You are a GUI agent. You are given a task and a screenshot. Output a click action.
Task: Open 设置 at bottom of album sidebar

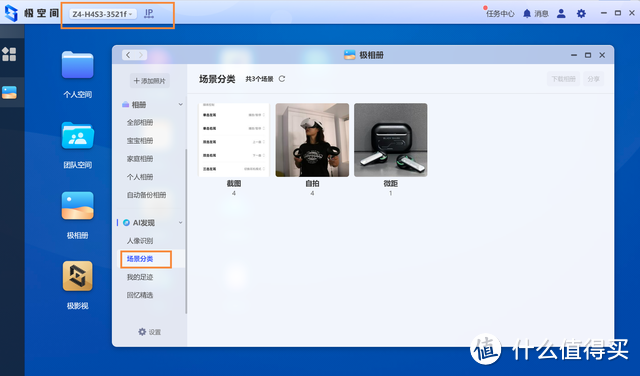pyautogui.click(x=149, y=332)
